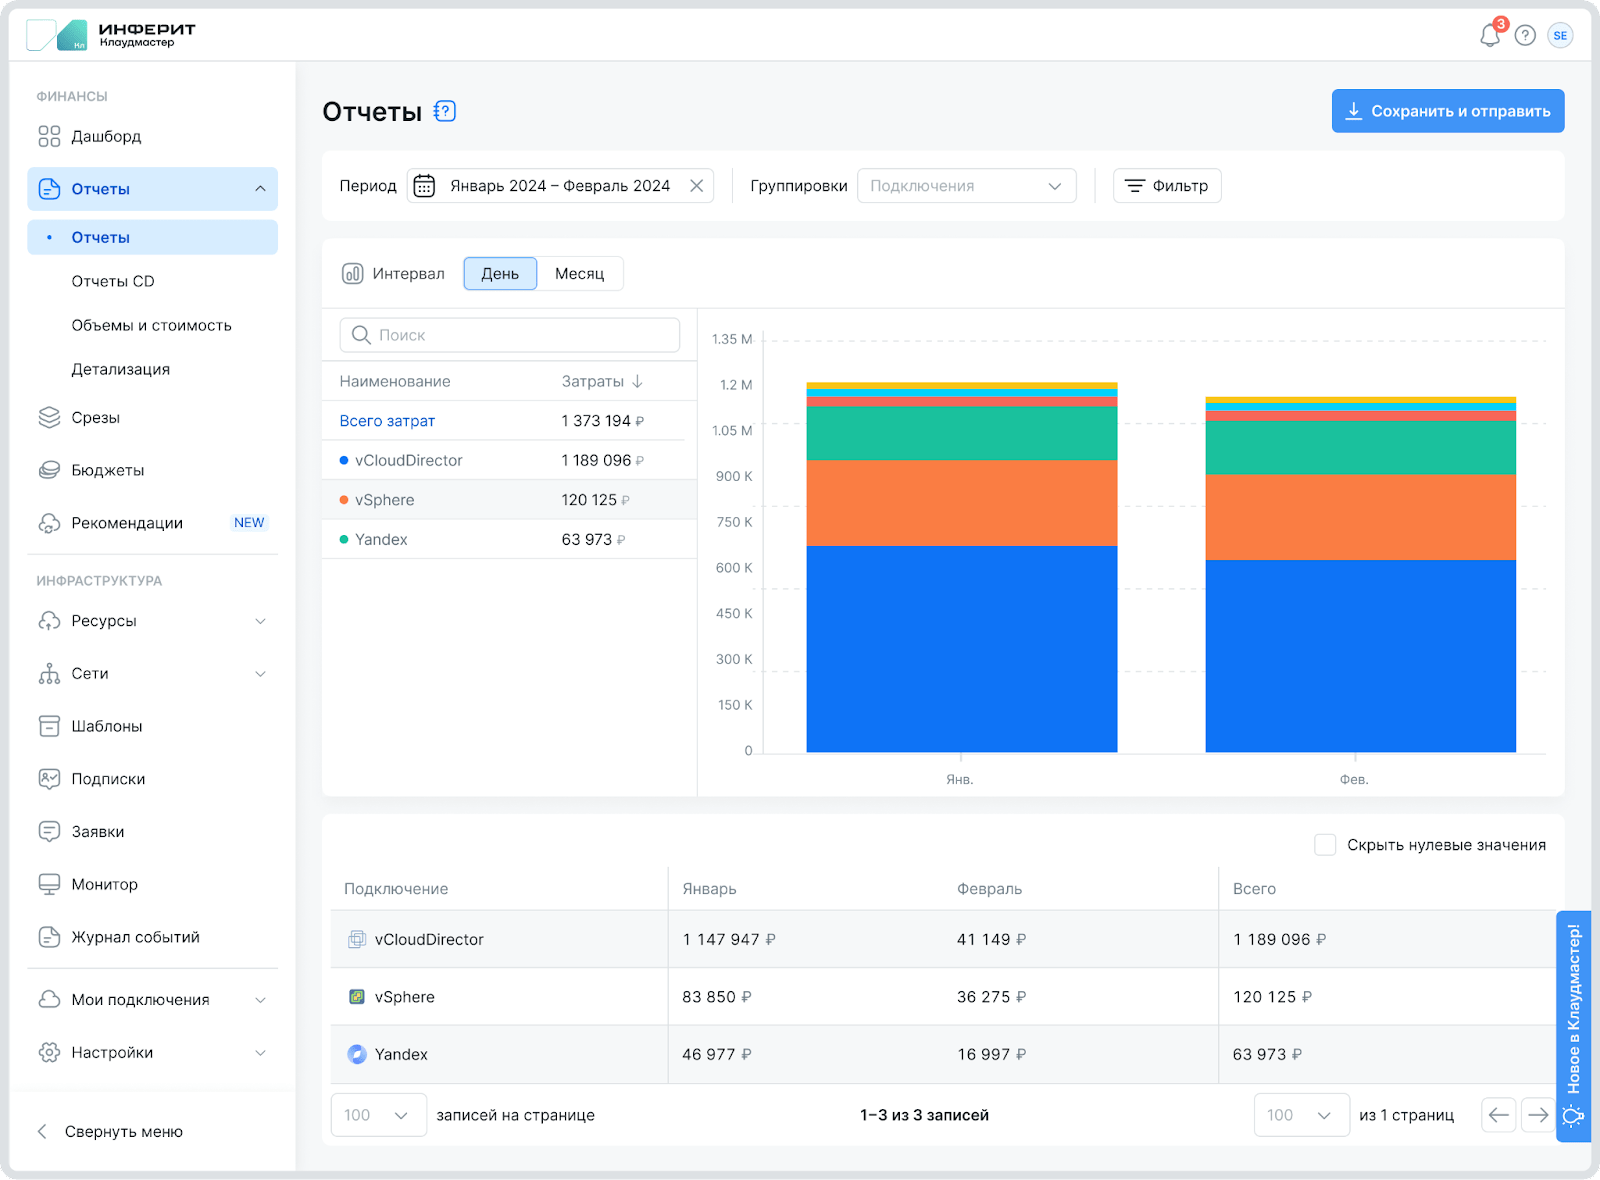Click the blue vCloudDirector bar segment for Янв.

click(x=962, y=648)
